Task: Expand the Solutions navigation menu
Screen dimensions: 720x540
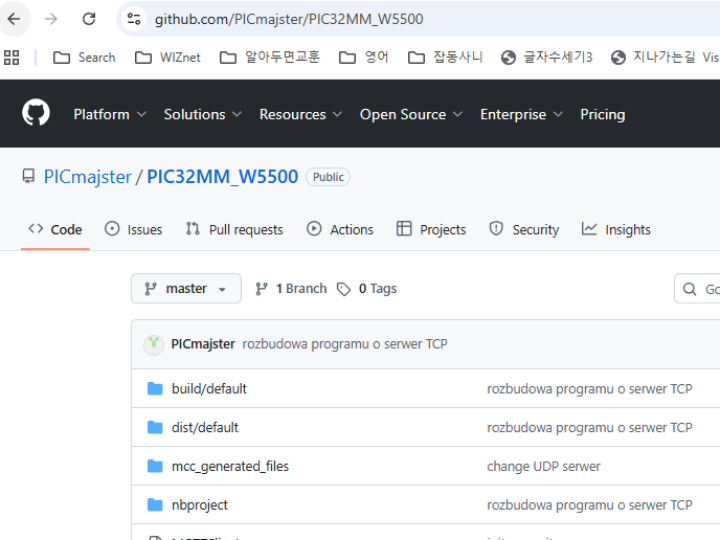Action: click(x=203, y=114)
